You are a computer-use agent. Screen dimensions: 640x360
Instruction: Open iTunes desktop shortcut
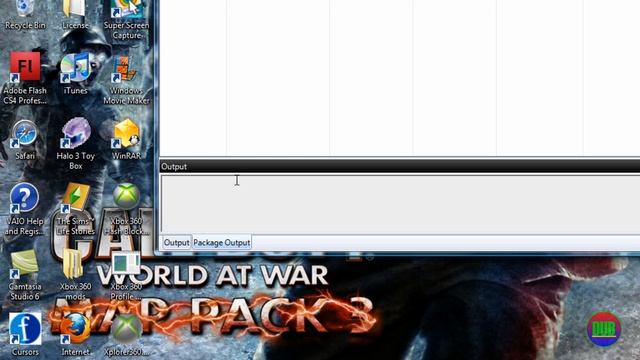click(x=76, y=73)
